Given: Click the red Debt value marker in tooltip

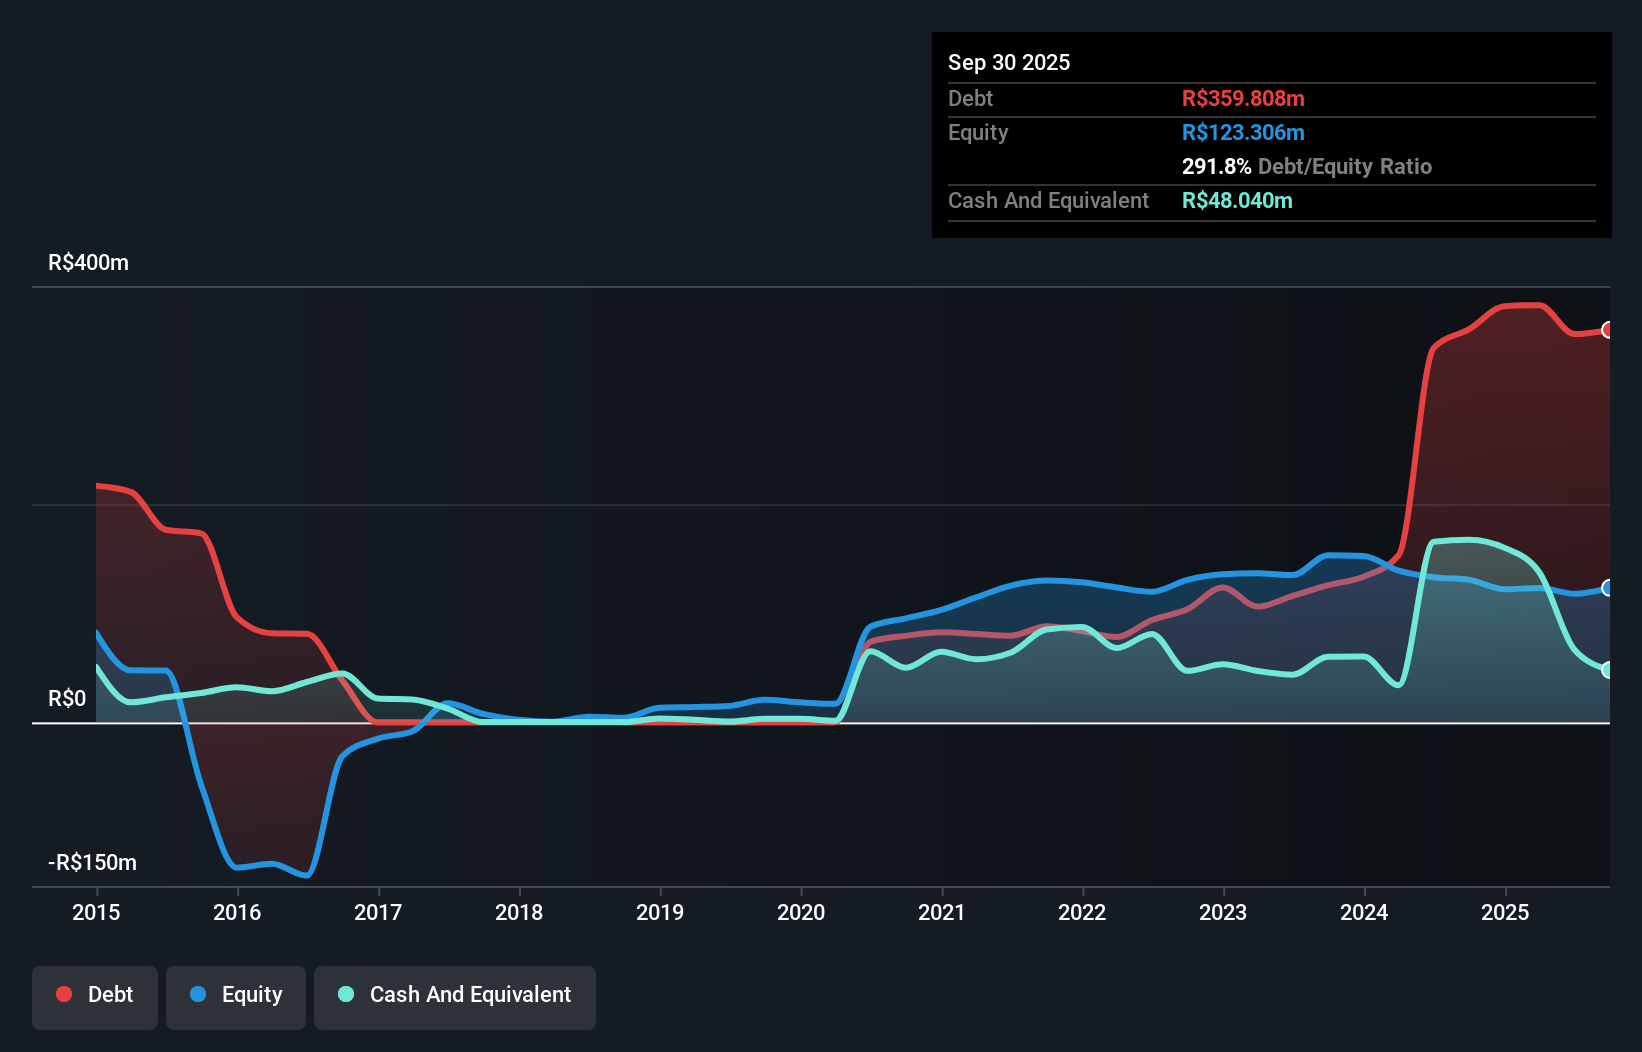Looking at the screenshot, I should 1243,98.
